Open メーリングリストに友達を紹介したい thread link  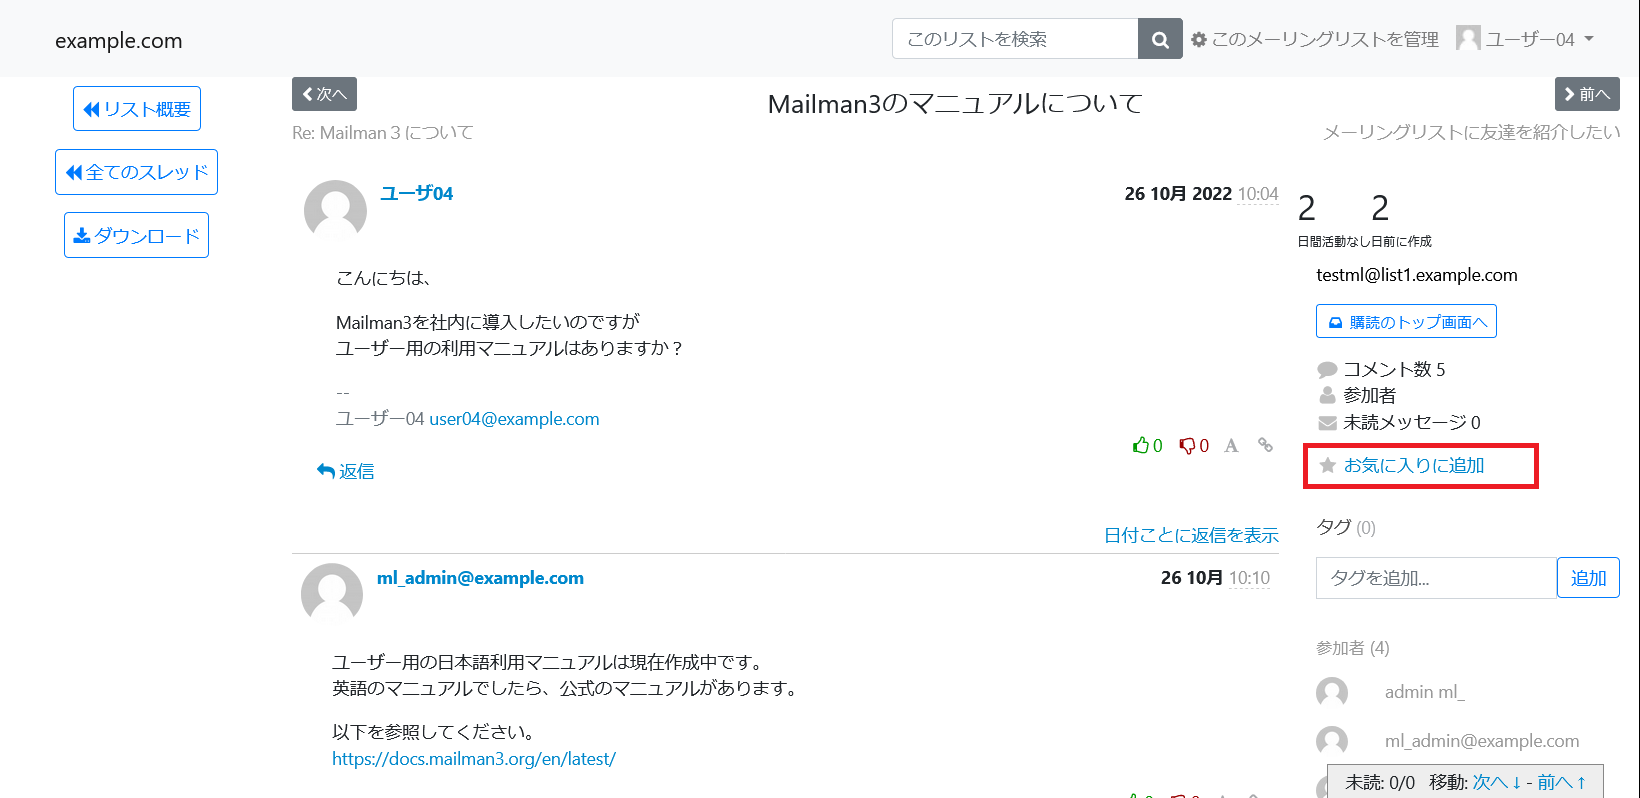[x=1472, y=132]
